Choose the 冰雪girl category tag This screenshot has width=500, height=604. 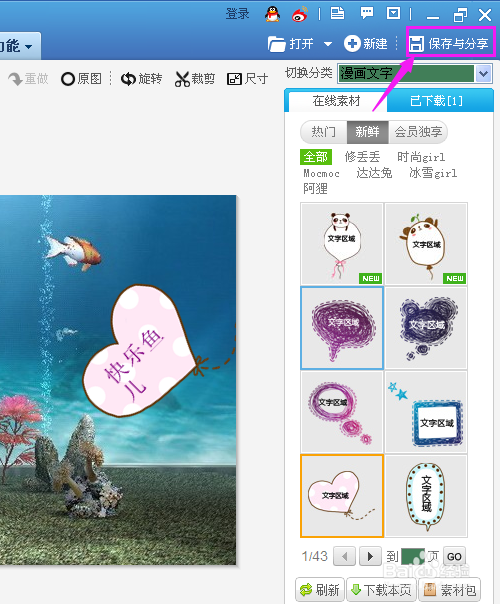[433, 173]
